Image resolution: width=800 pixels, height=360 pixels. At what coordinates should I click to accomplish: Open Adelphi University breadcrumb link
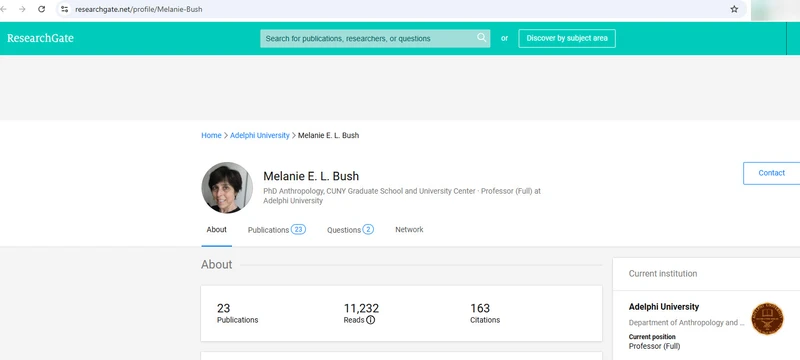pyautogui.click(x=260, y=135)
